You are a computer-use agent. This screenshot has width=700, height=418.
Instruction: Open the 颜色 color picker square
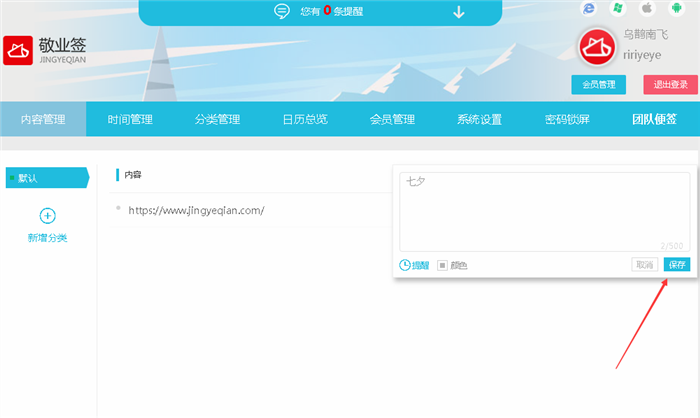point(442,265)
